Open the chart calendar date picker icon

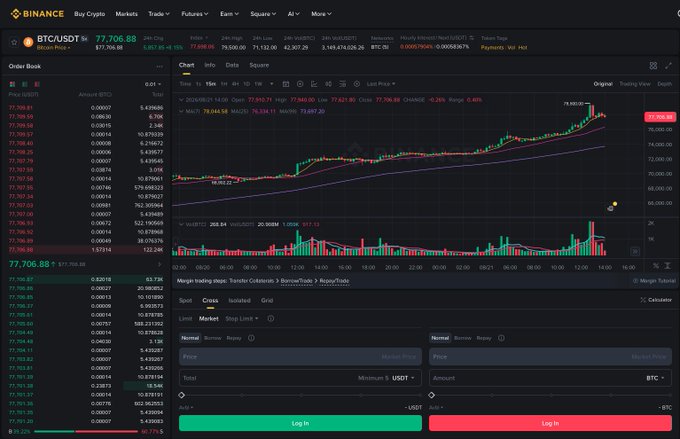tap(286, 84)
